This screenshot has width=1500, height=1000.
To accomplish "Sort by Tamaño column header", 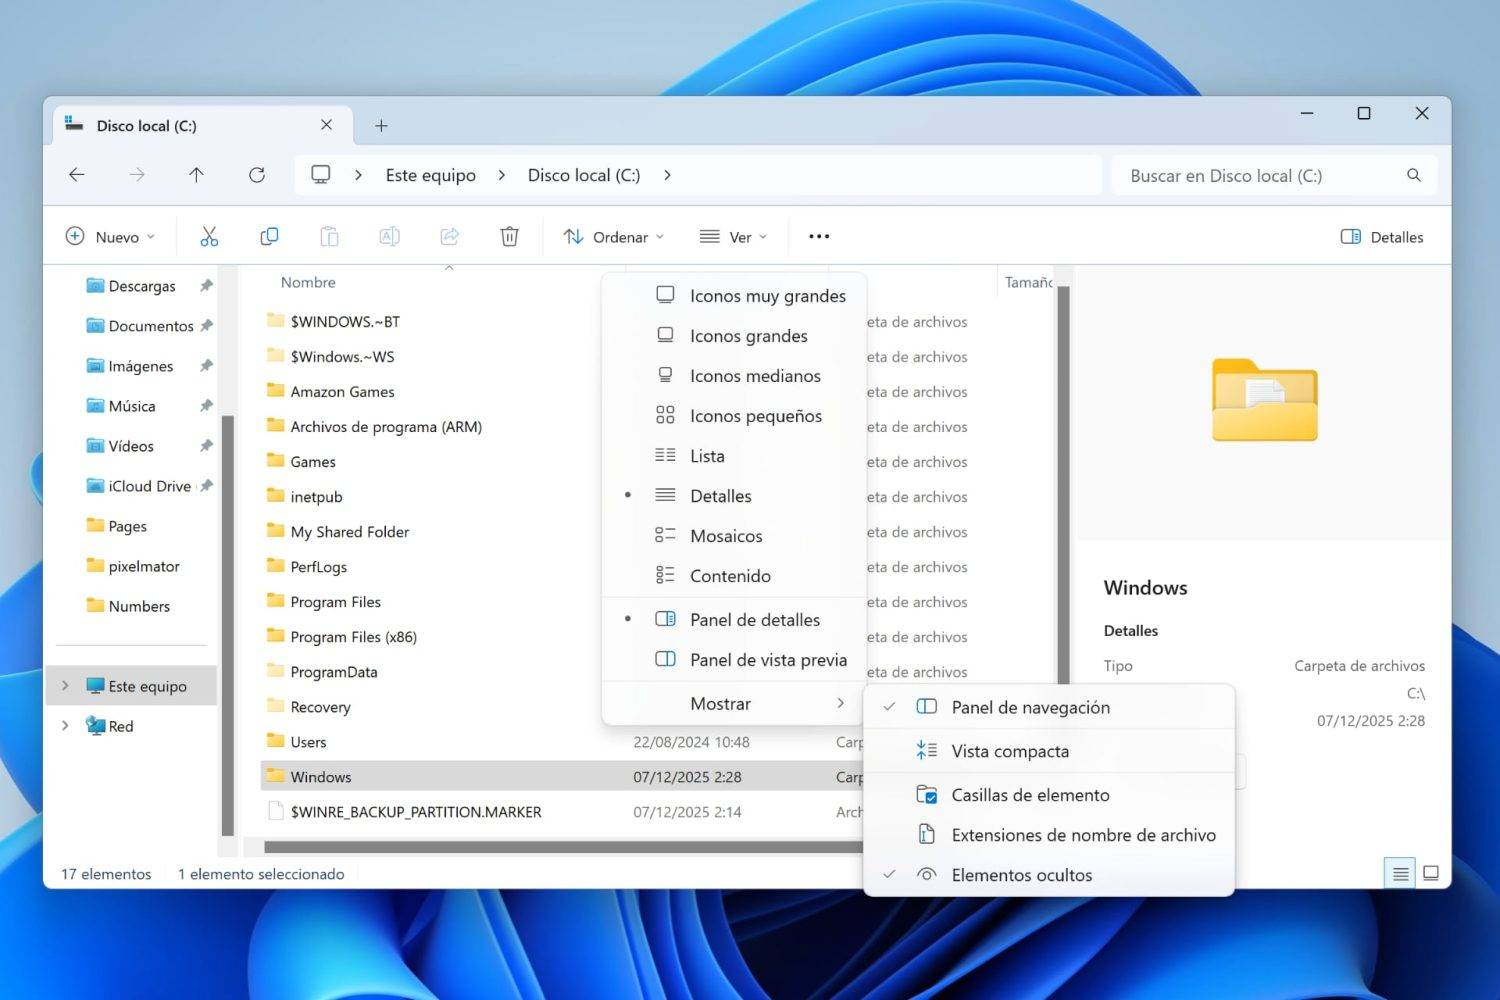I will (1028, 283).
